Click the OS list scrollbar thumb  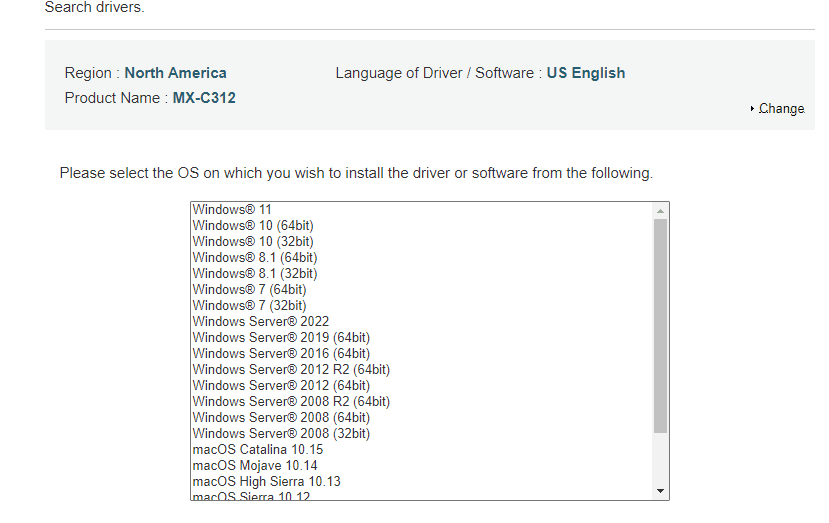pyautogui.click(x=660, y=325)
